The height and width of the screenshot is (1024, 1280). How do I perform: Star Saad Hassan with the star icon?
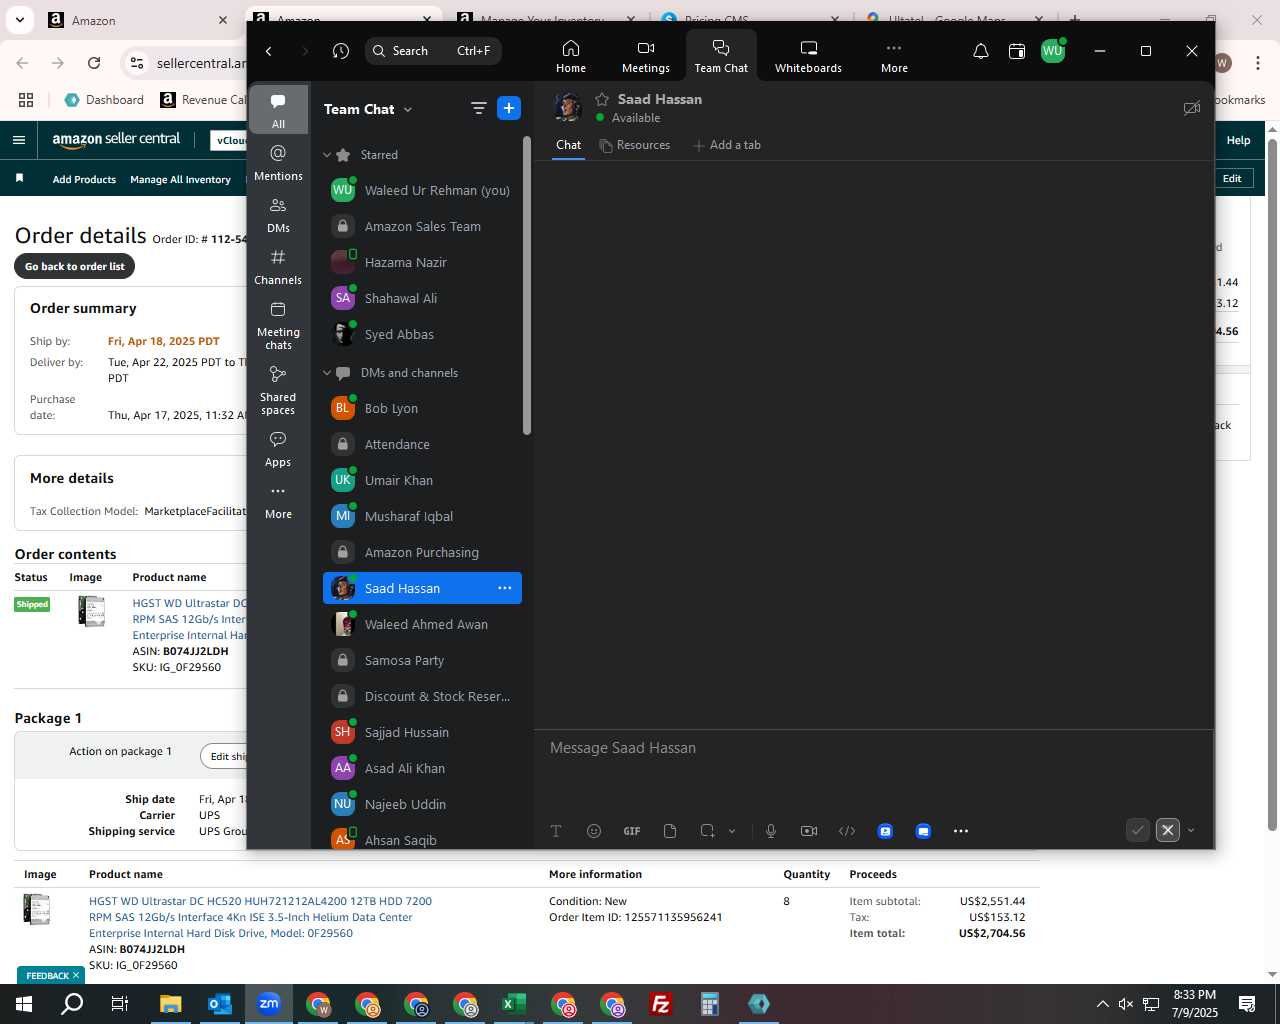point(602,99)
